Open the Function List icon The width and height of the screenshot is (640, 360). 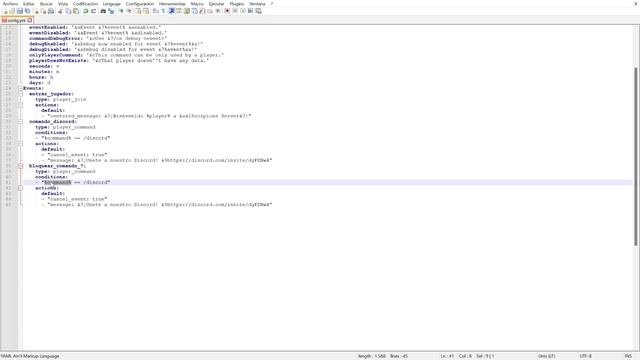point(202,11)
